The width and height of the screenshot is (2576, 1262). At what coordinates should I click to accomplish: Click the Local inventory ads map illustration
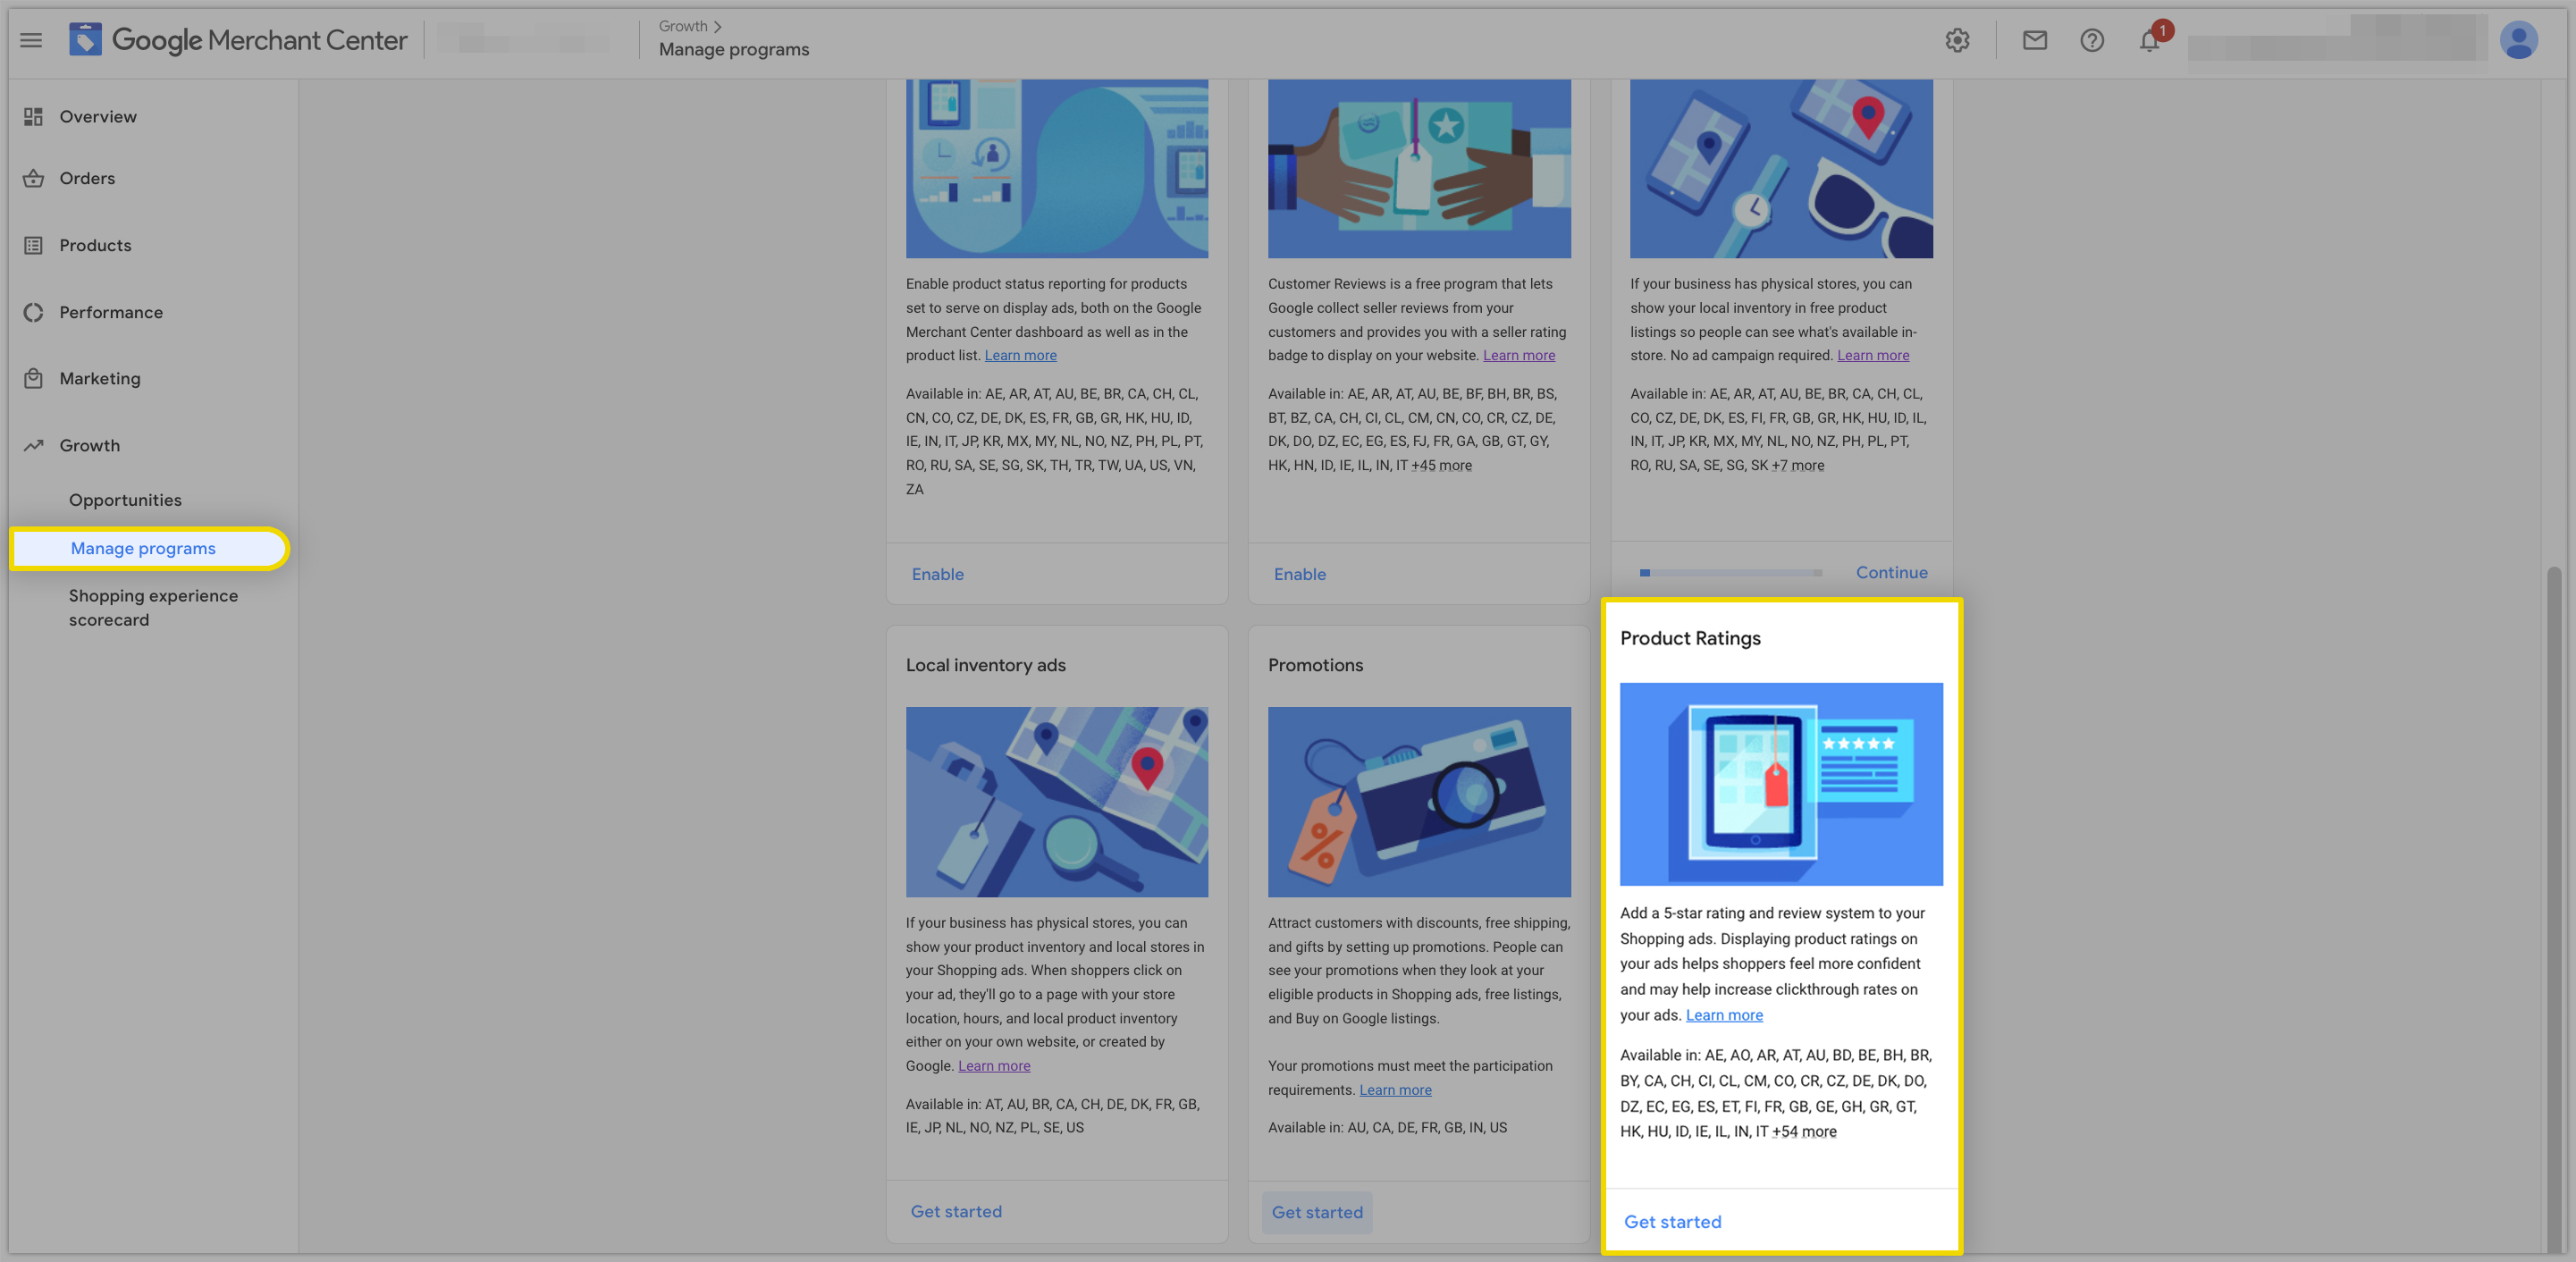(1056, 801)
